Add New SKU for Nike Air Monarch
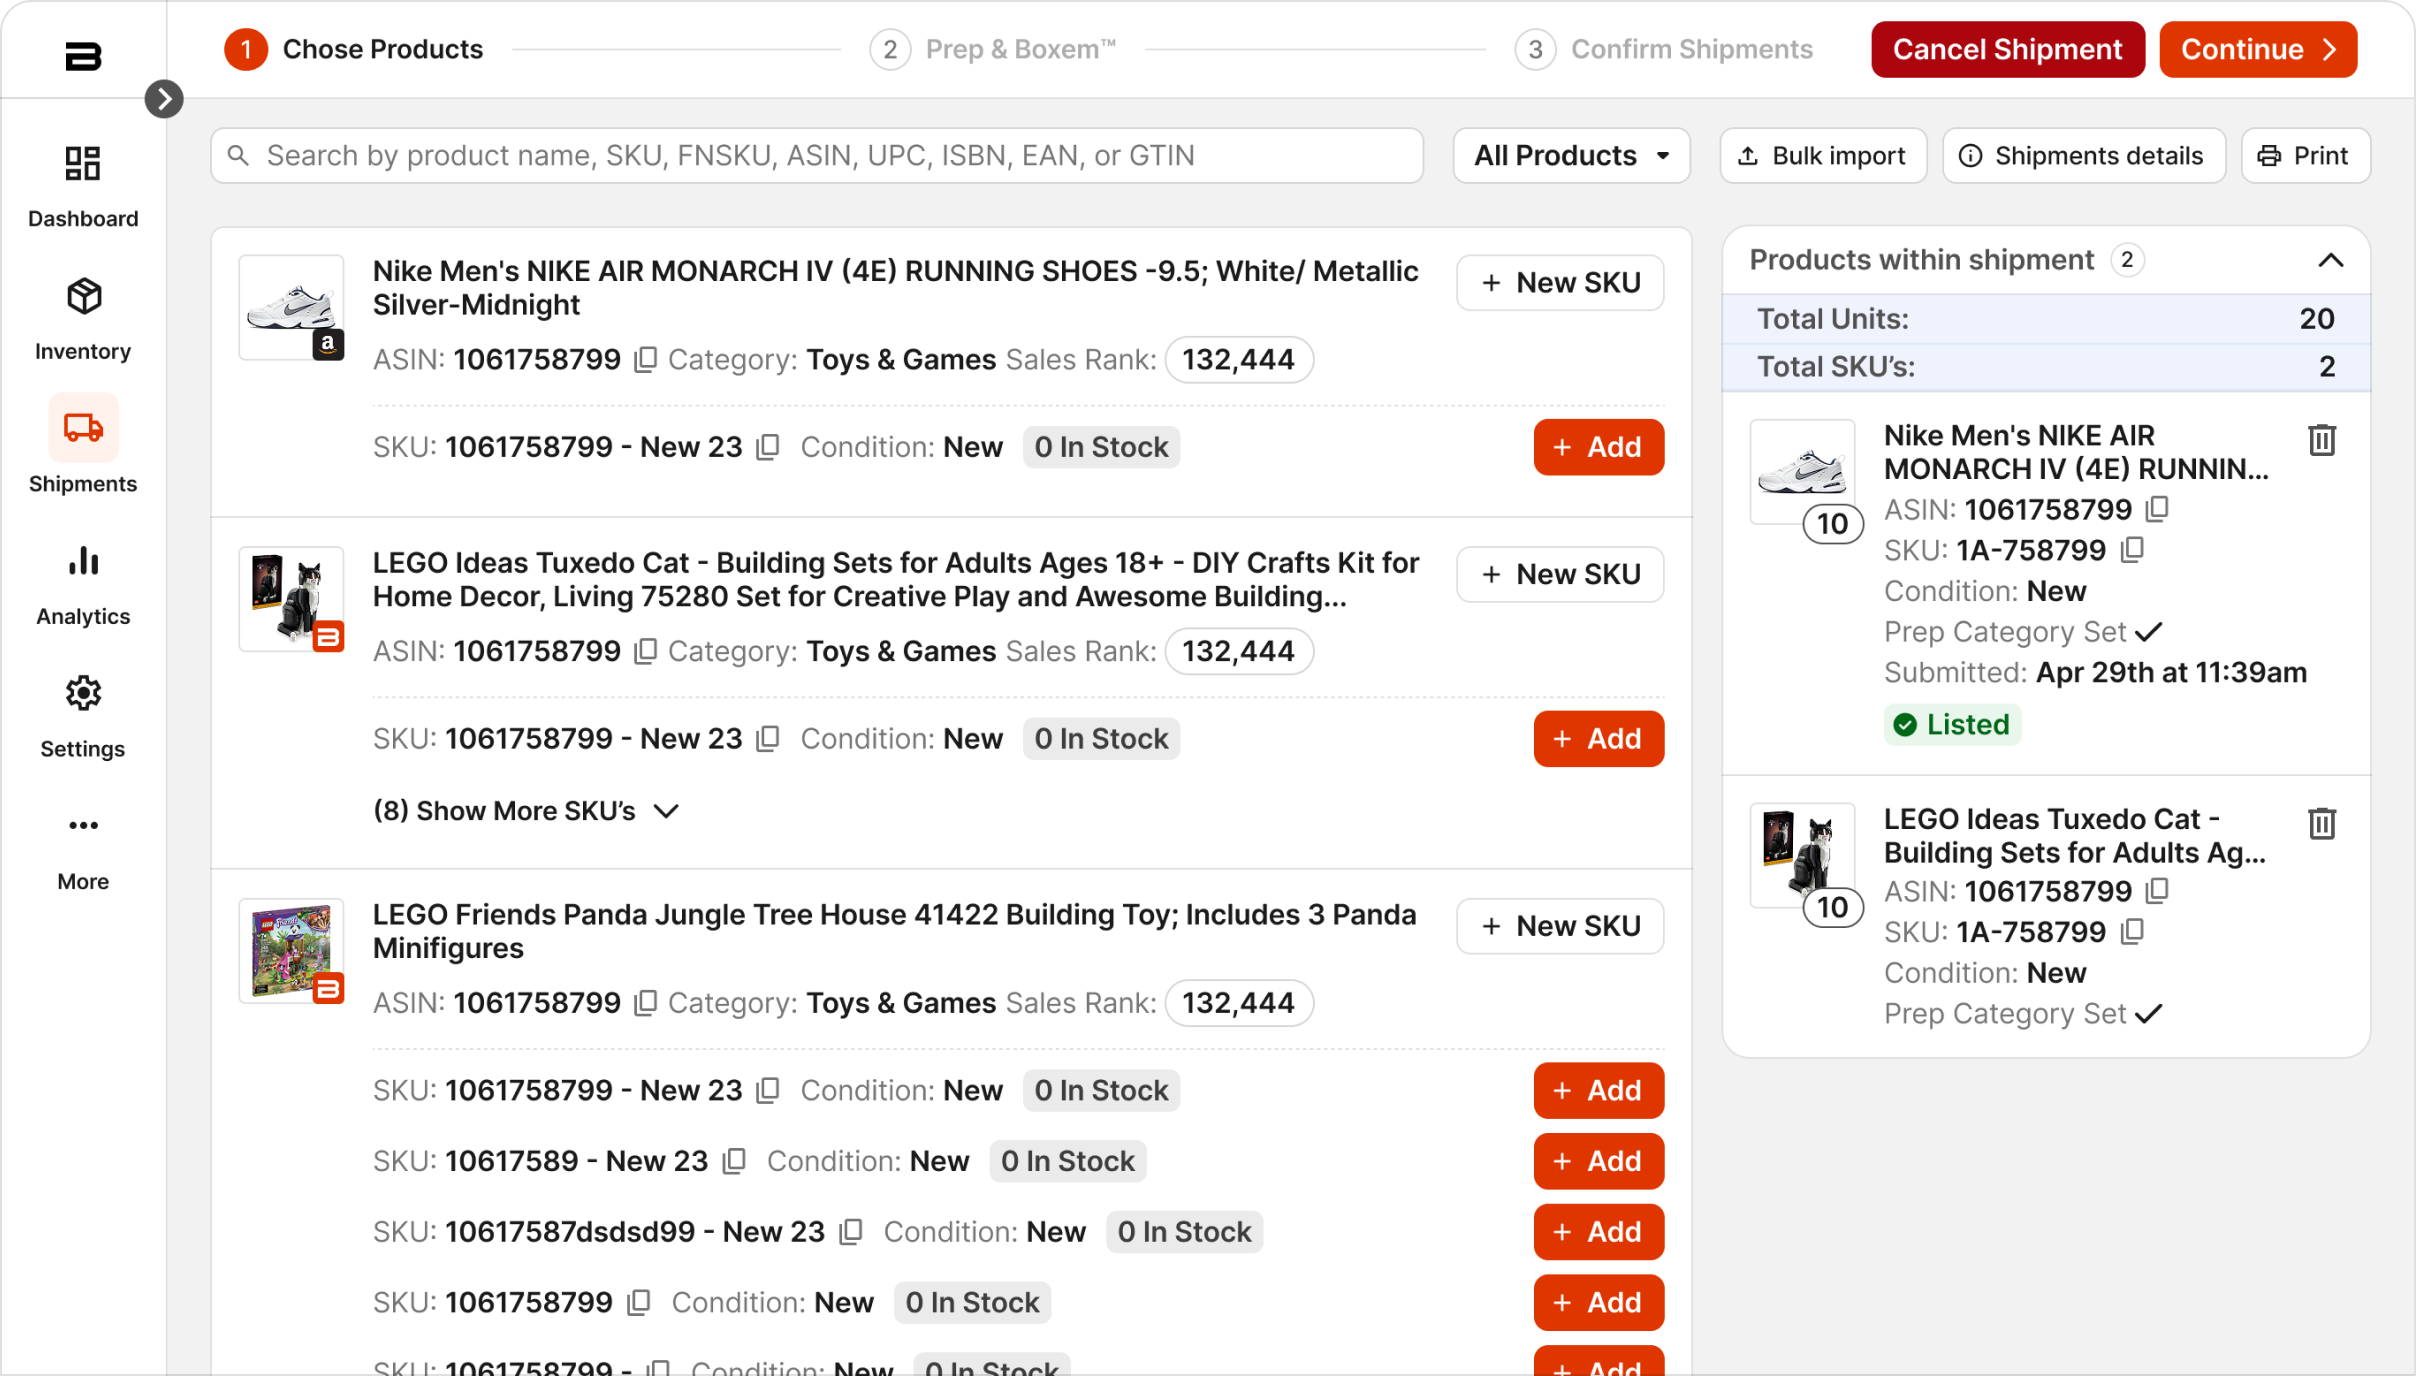Image resolution: width=2416 pixels, height=1376 pixels. coord(1560,283)
